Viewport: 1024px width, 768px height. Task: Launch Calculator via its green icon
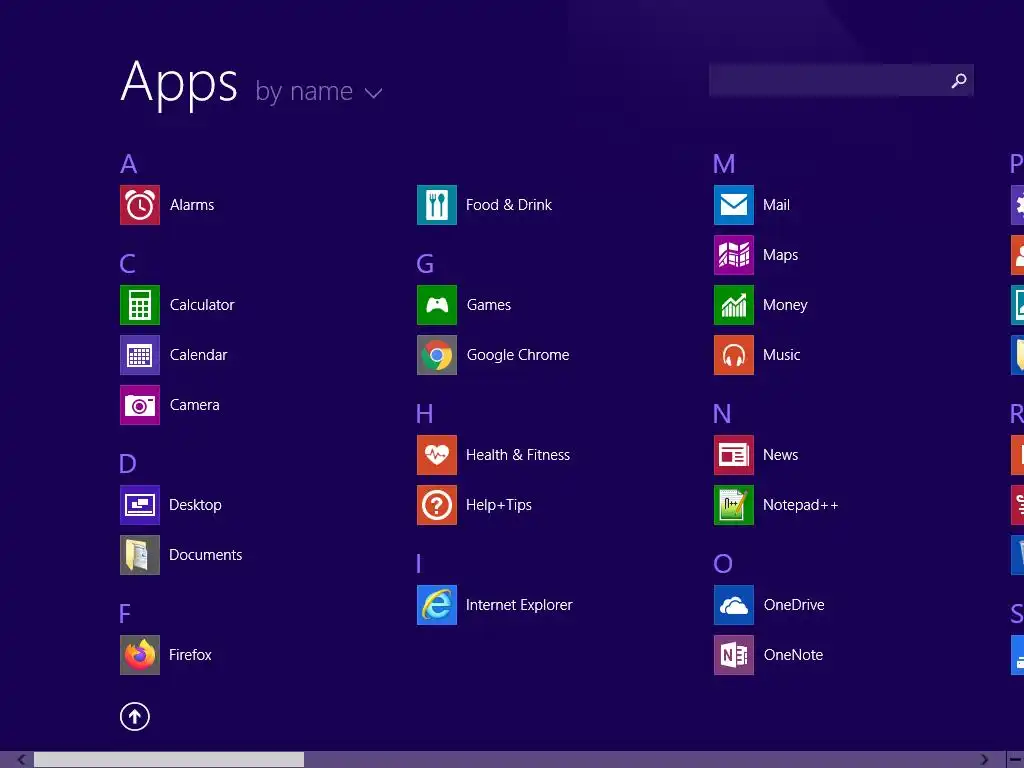[140, 305]
